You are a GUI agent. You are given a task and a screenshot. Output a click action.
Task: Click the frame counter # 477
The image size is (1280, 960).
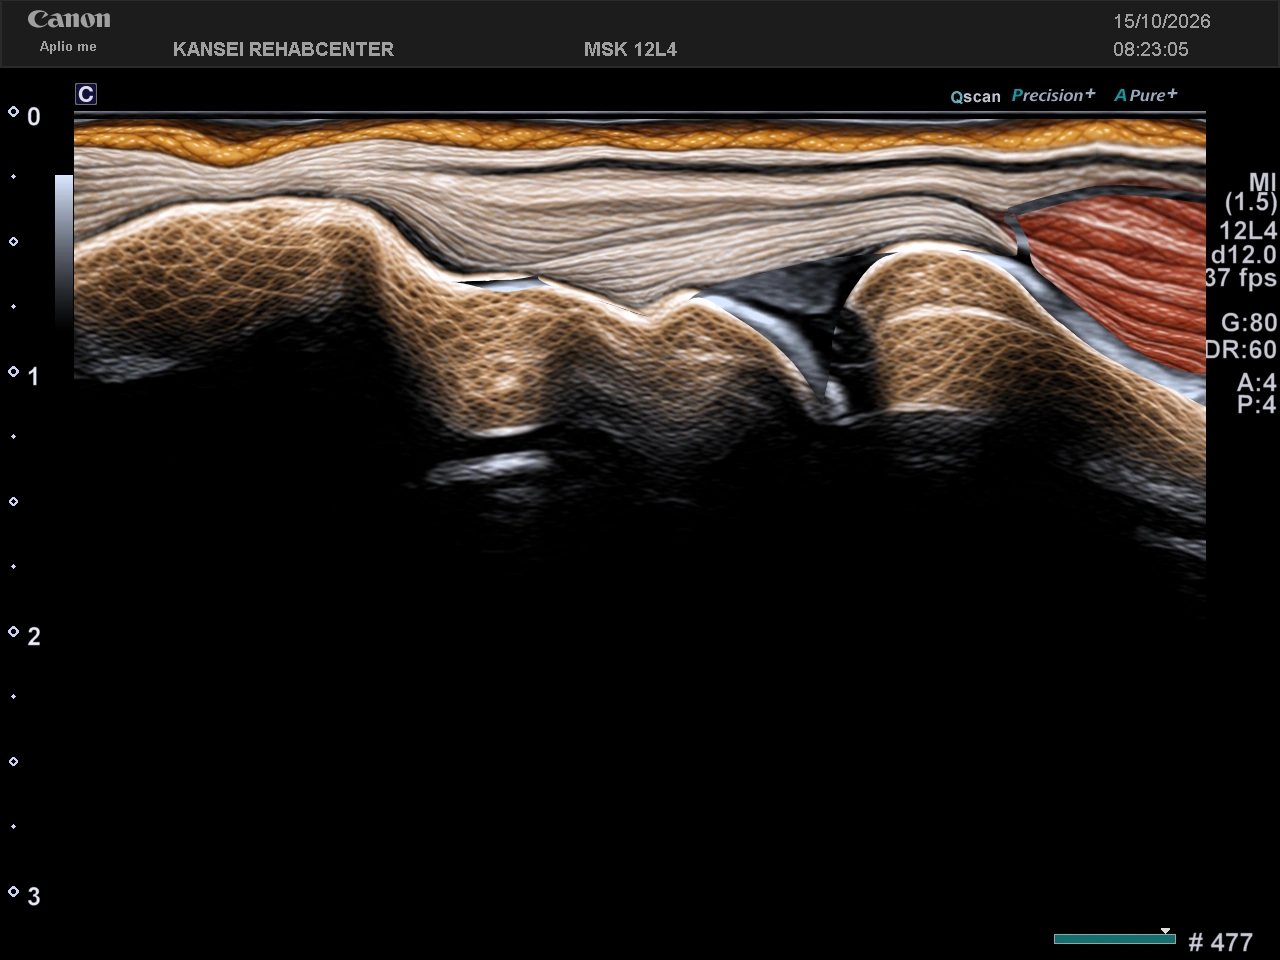(1220, 942)
